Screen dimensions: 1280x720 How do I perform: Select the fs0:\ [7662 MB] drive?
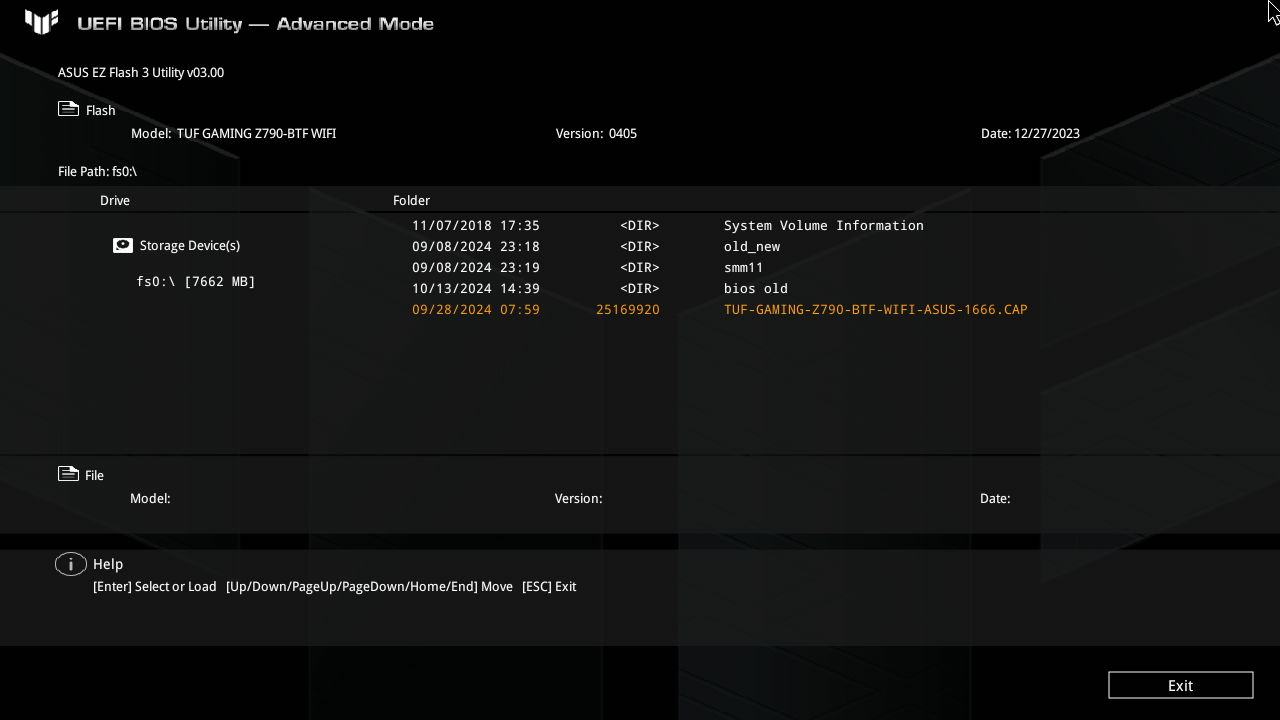196,281
